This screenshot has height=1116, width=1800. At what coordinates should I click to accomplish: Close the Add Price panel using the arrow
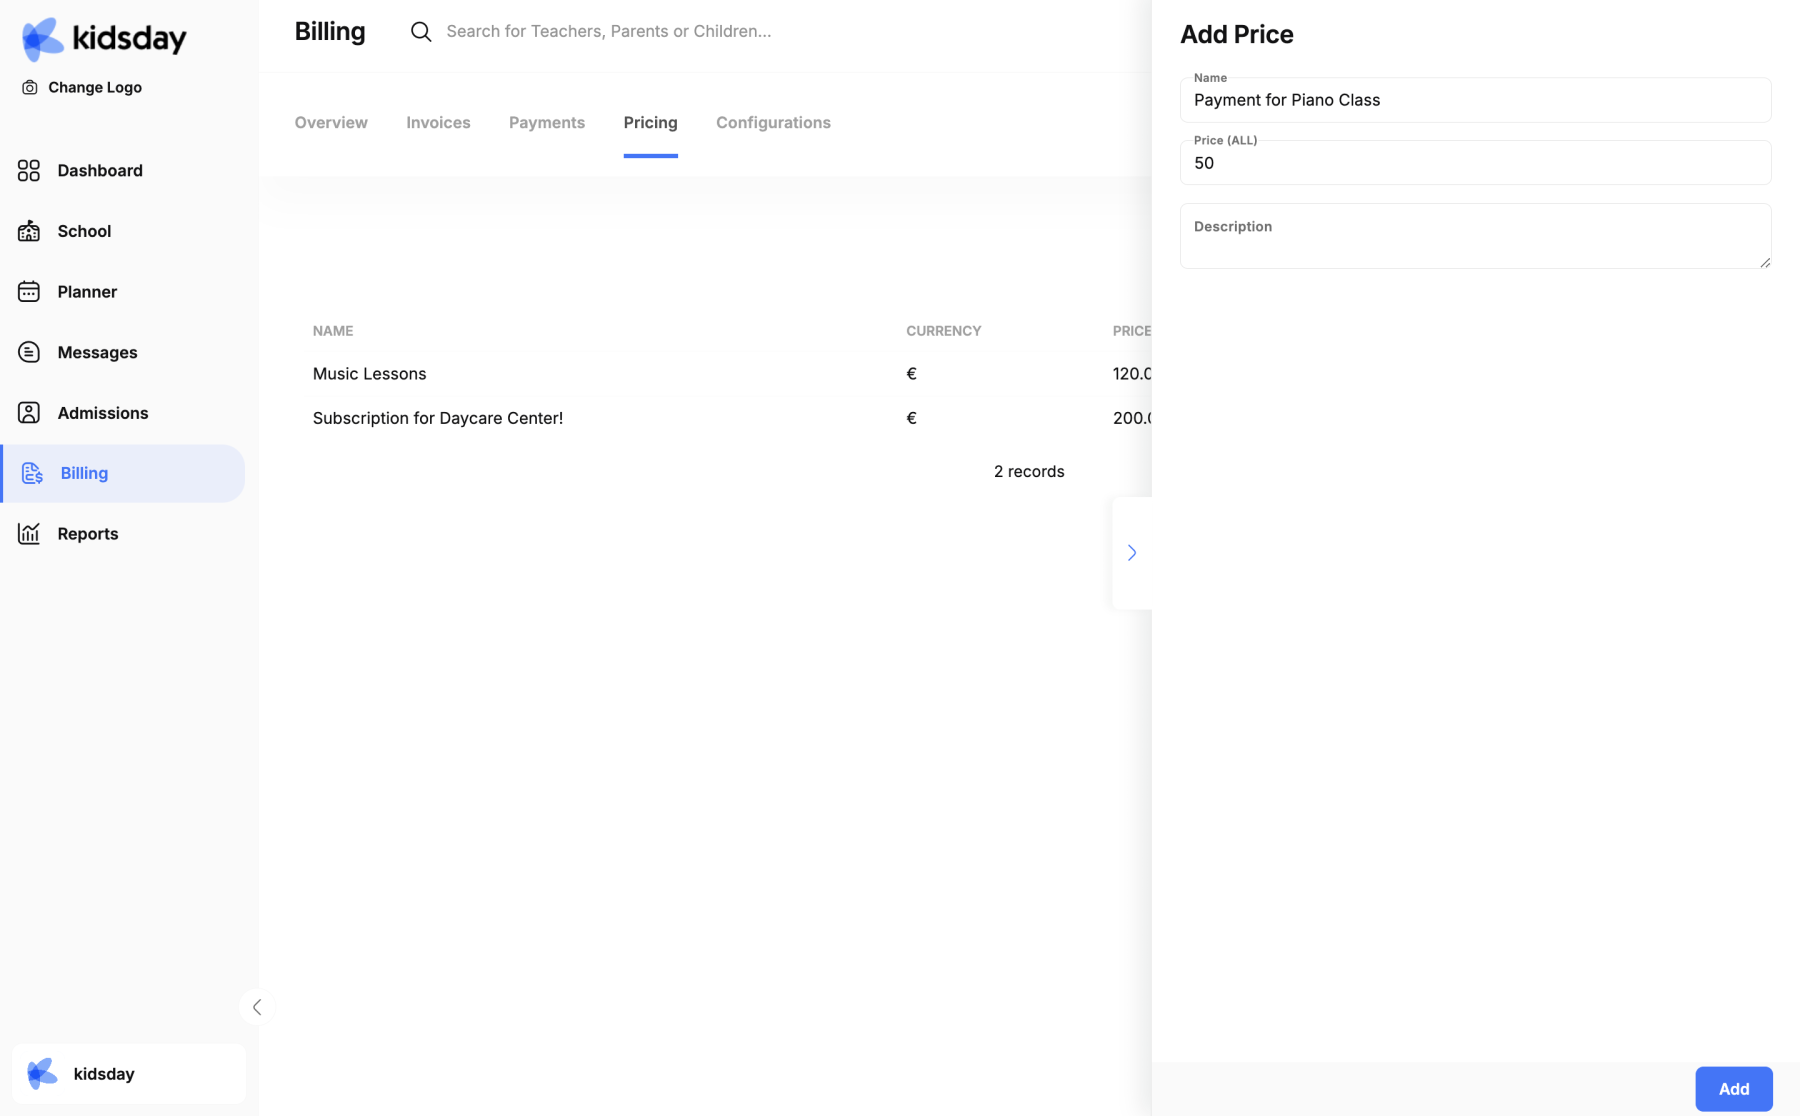tap(1132, 553)
